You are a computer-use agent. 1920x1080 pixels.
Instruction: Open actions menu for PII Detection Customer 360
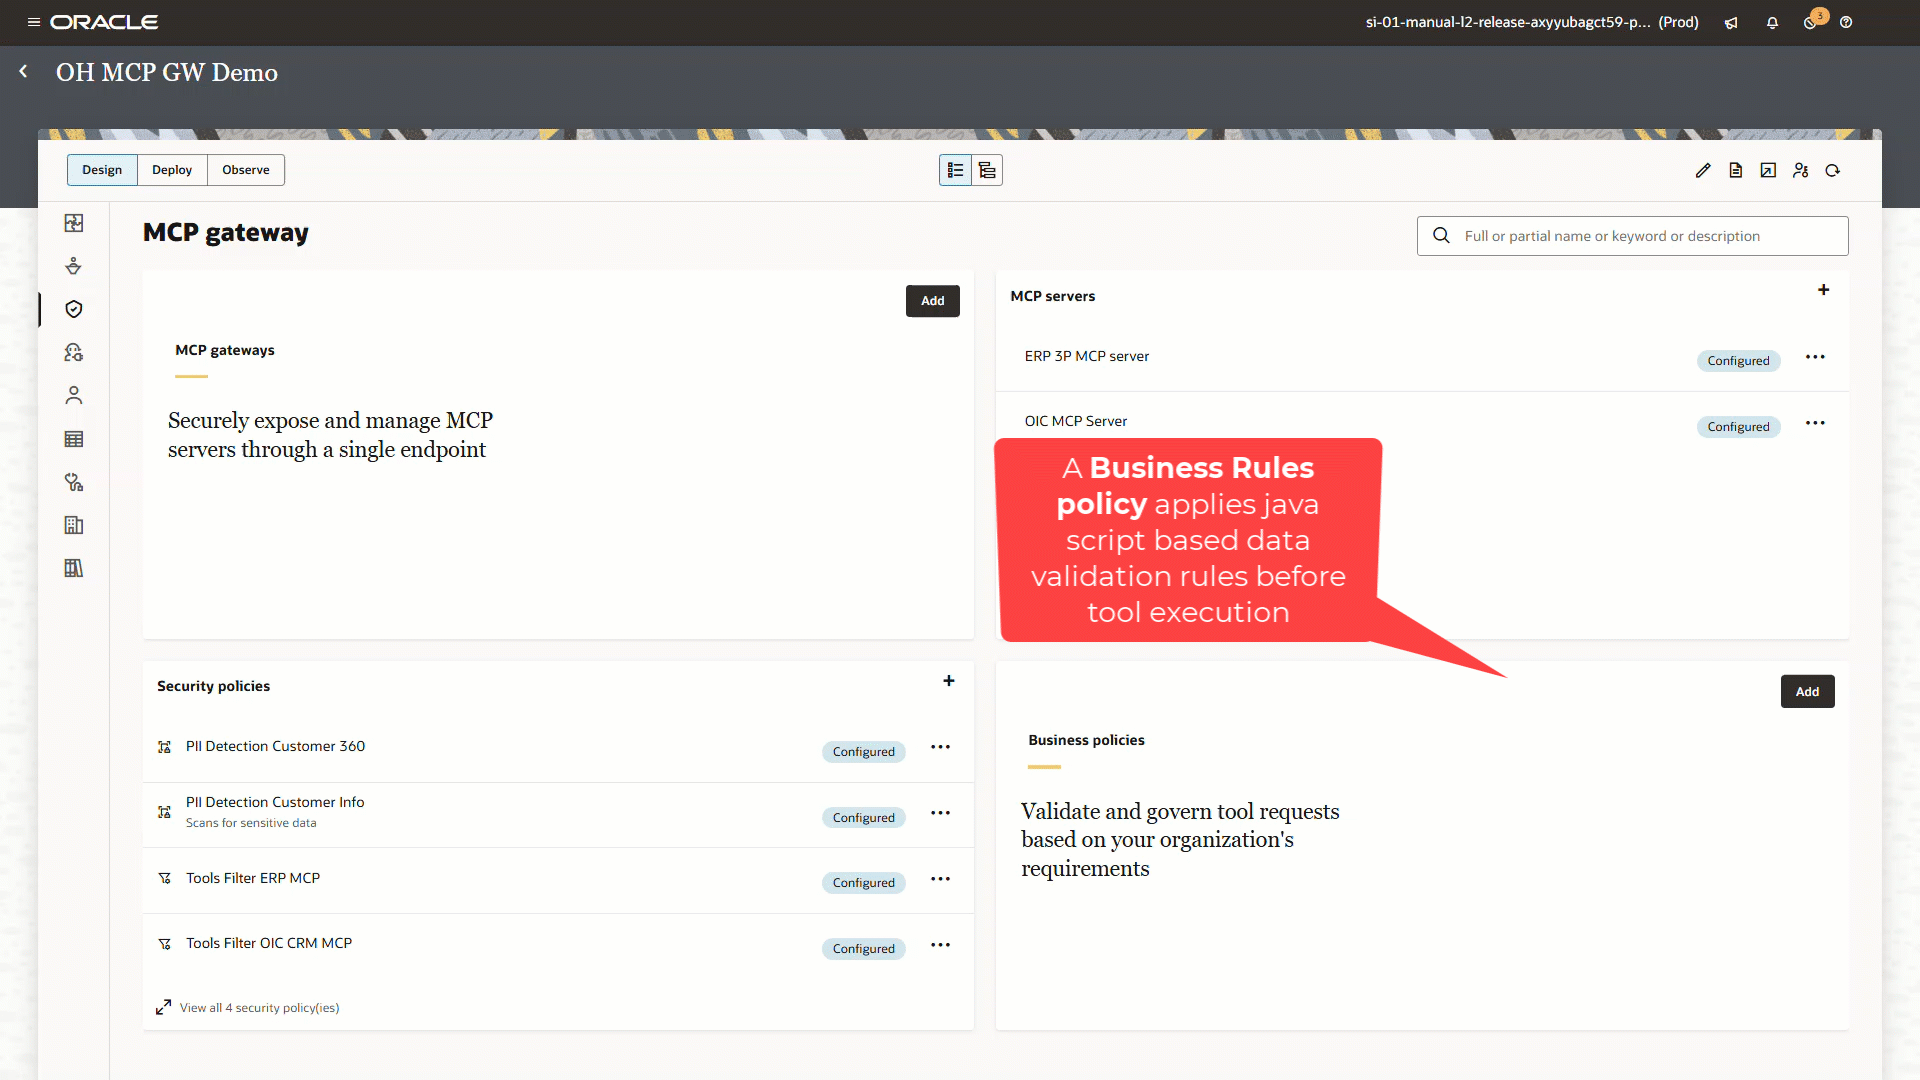pyautogui.click(x=941, y=747)
